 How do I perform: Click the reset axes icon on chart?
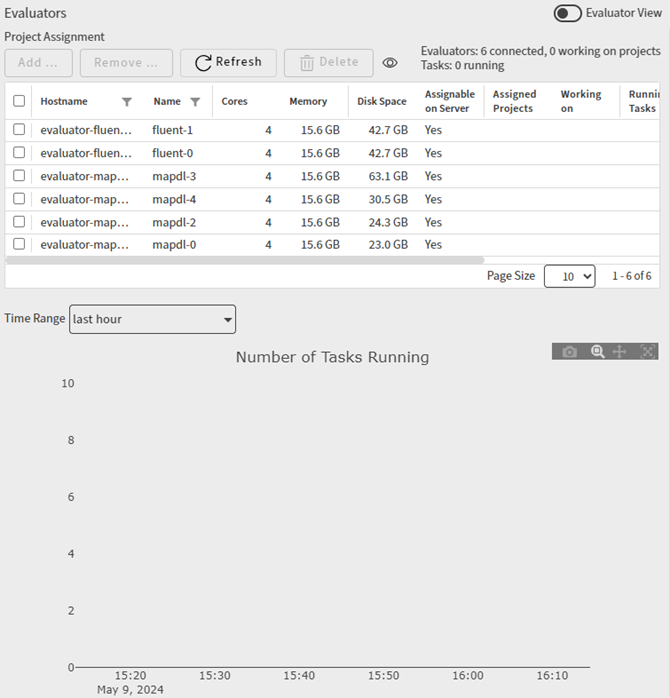coord(647,352)
